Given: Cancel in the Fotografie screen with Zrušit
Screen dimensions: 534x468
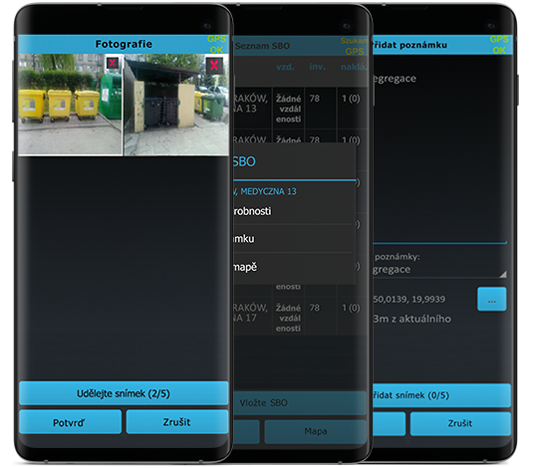Looking at the screenshot, I should (x=177, y=422).
